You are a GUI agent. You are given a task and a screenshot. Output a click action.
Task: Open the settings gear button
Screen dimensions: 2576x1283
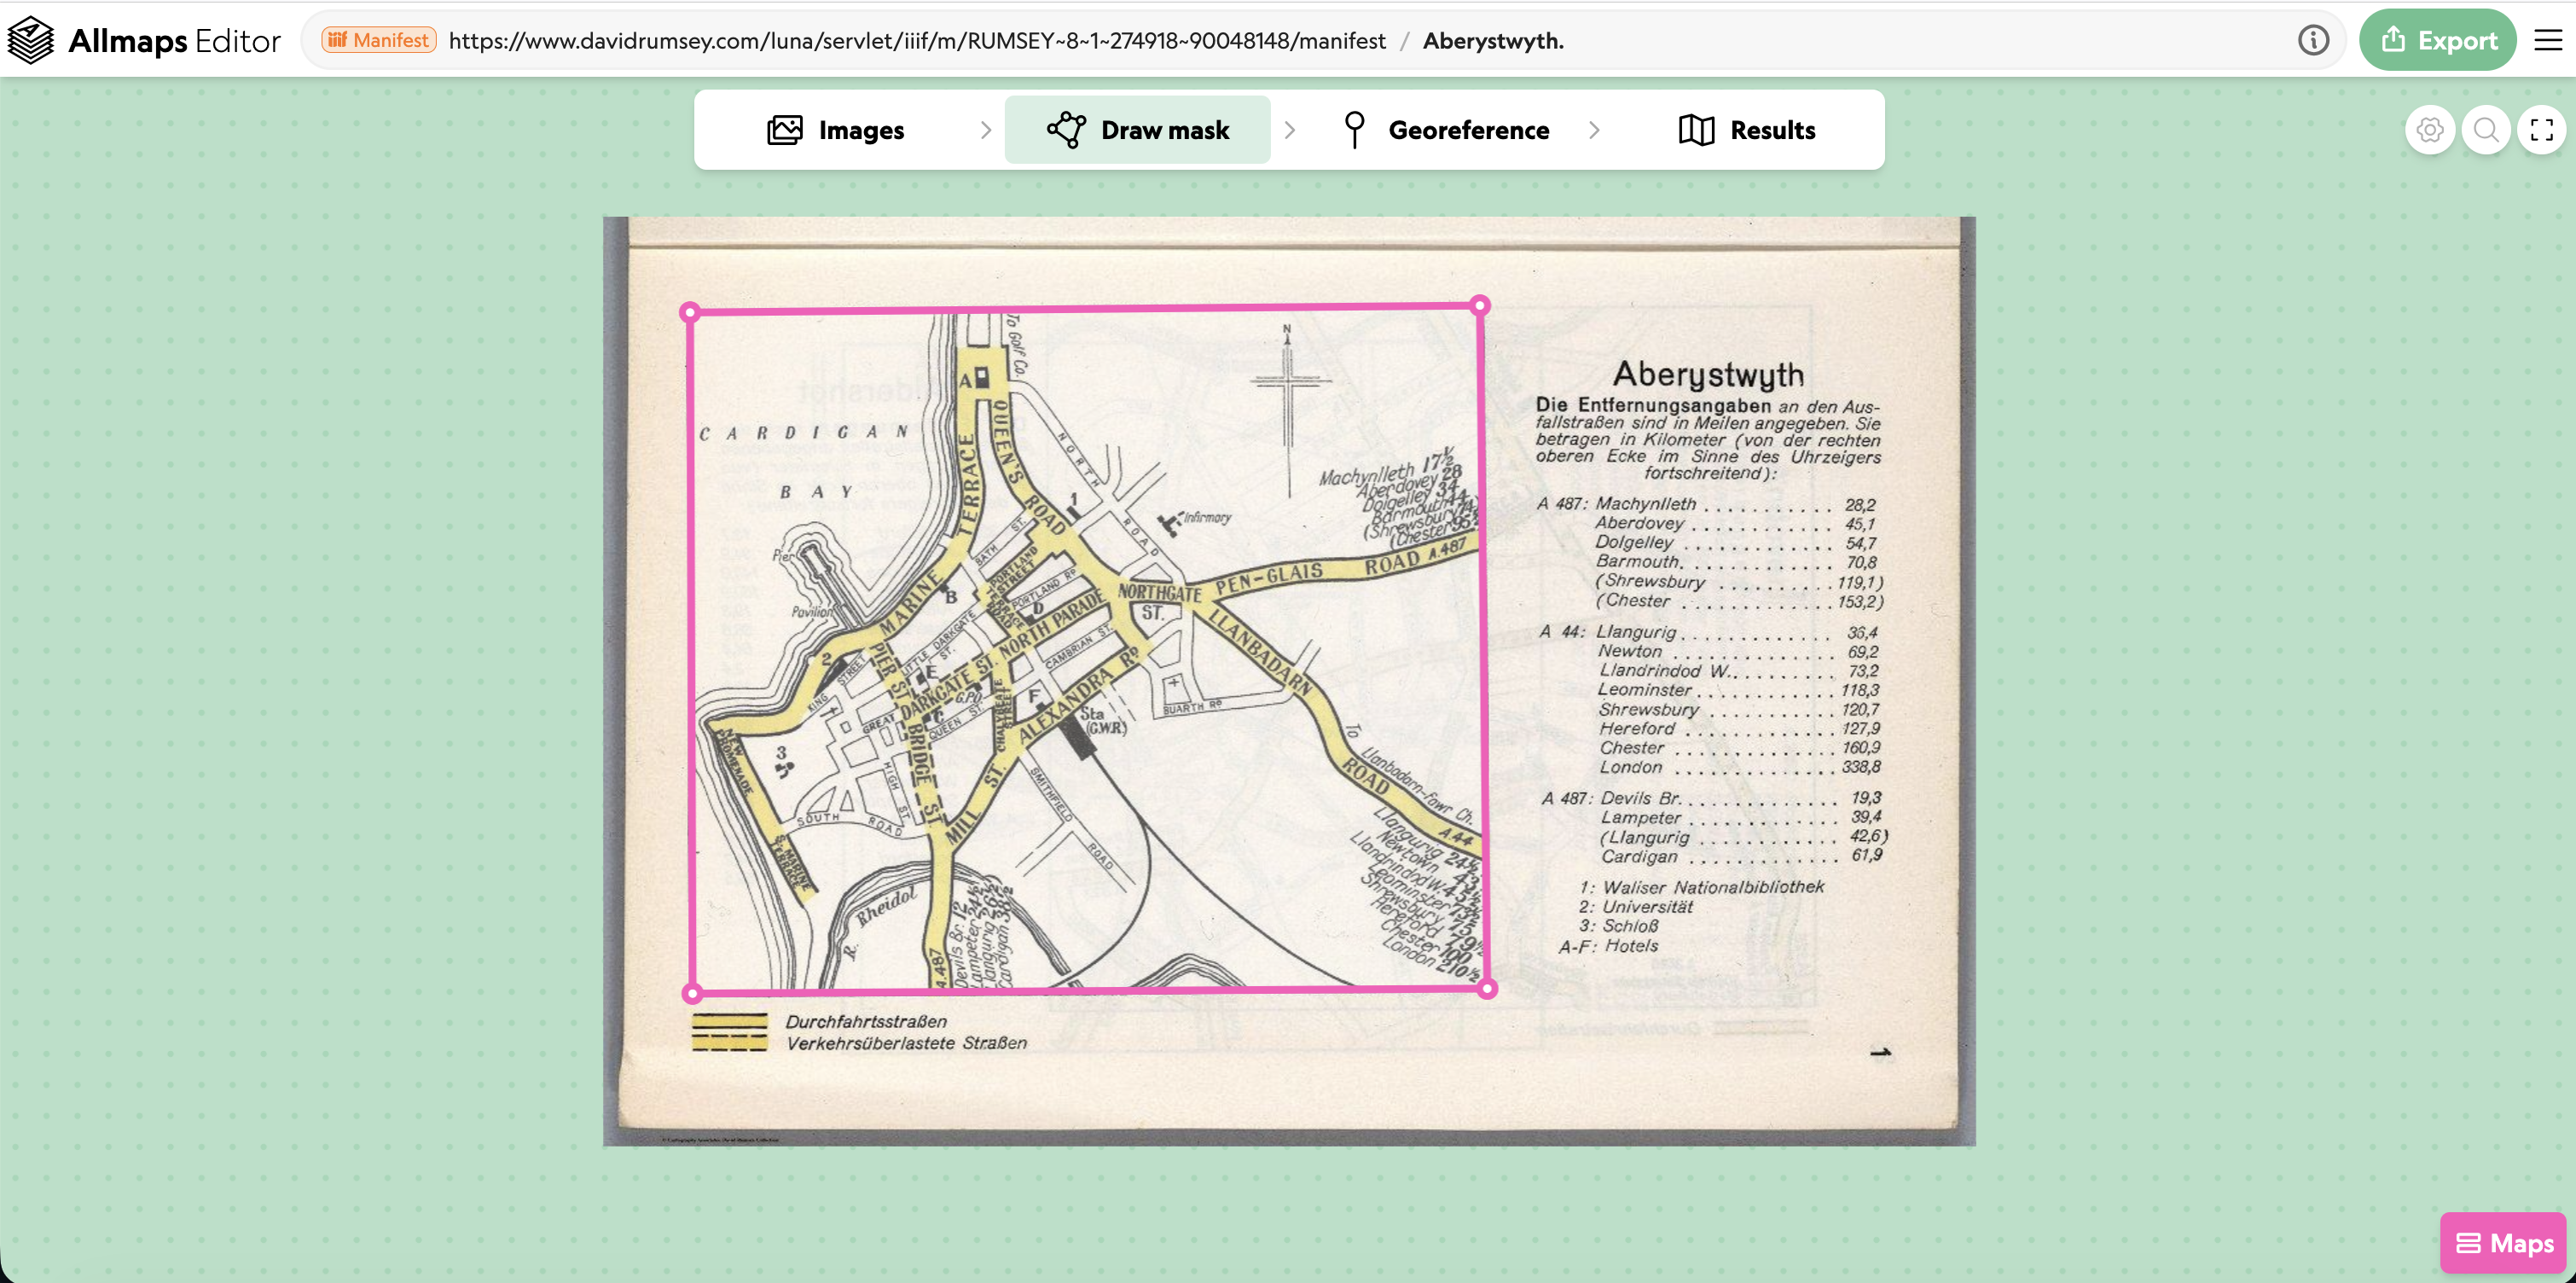coord(2430,130)
